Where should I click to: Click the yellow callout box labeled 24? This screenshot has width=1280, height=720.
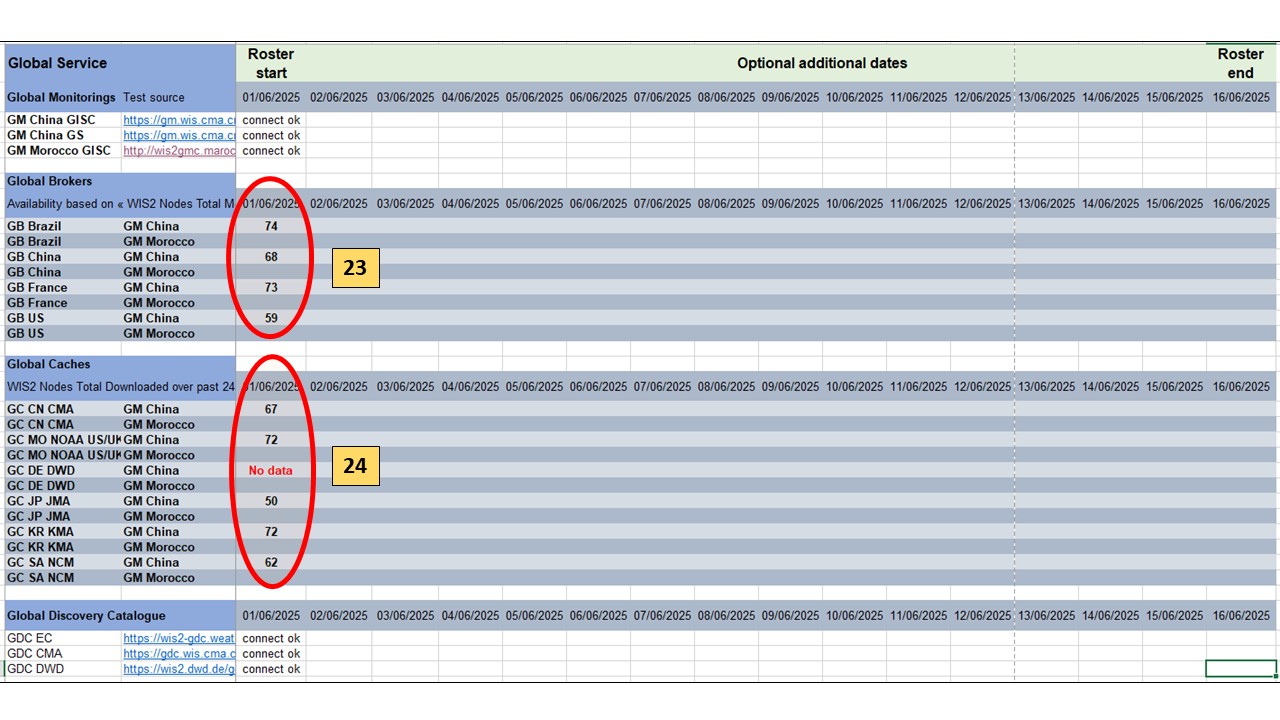pos(355,466)
